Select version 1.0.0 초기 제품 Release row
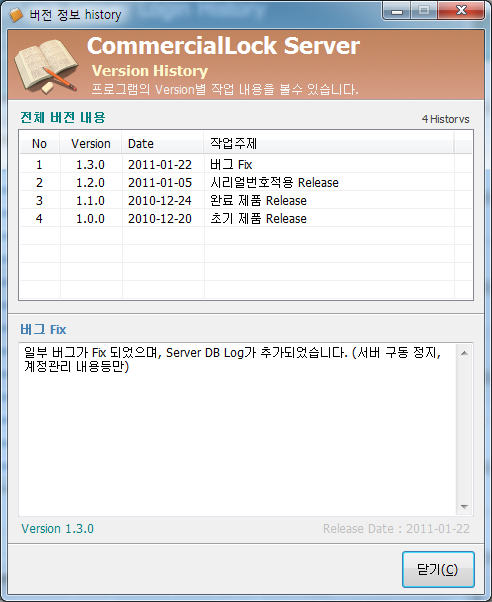The height and width of the screenshot is (602, 492). coord(246,219)
